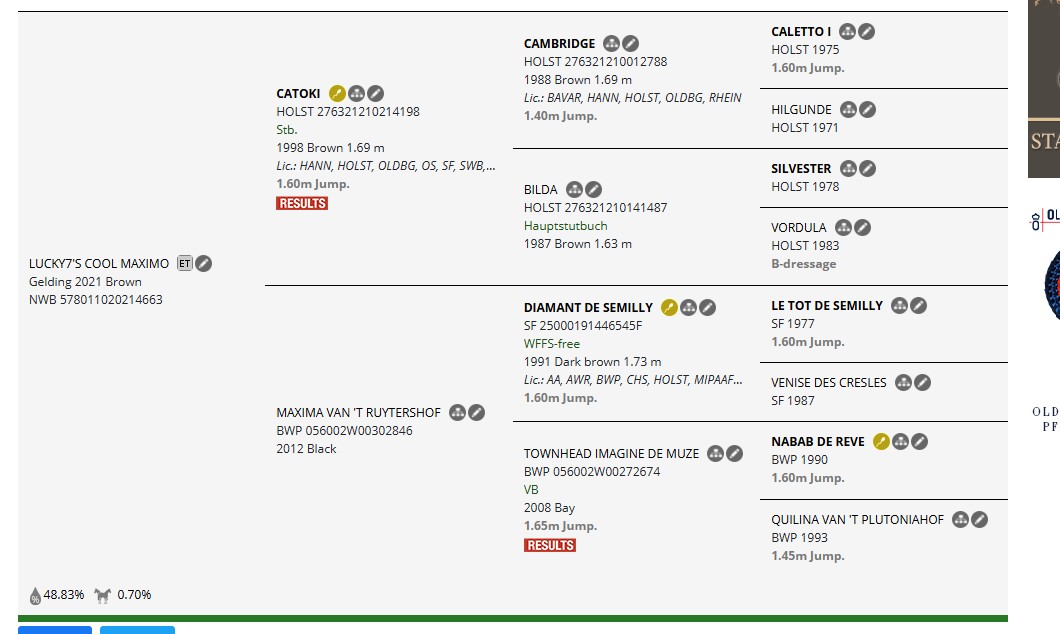This screenshot has width=1060, height=634.
Task: Edit MAXIMA VAN 'T RUYTERSHOF with pencil icon
Action: click(x=477, y=412)
